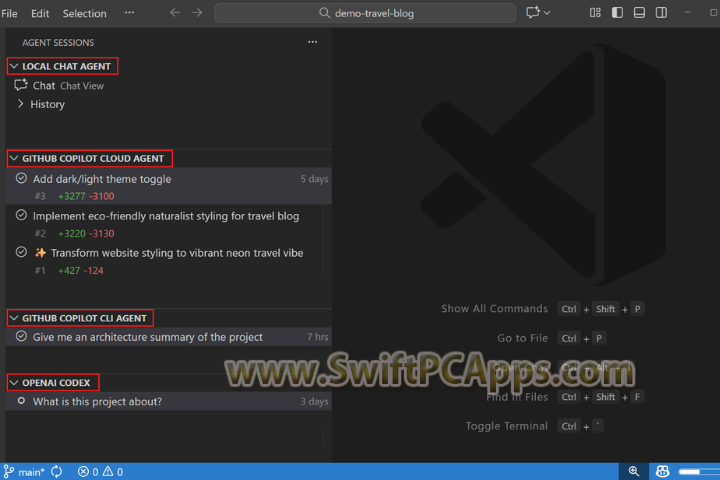Open the Agent Sessions more actions ellipsis

pos(313,42)
